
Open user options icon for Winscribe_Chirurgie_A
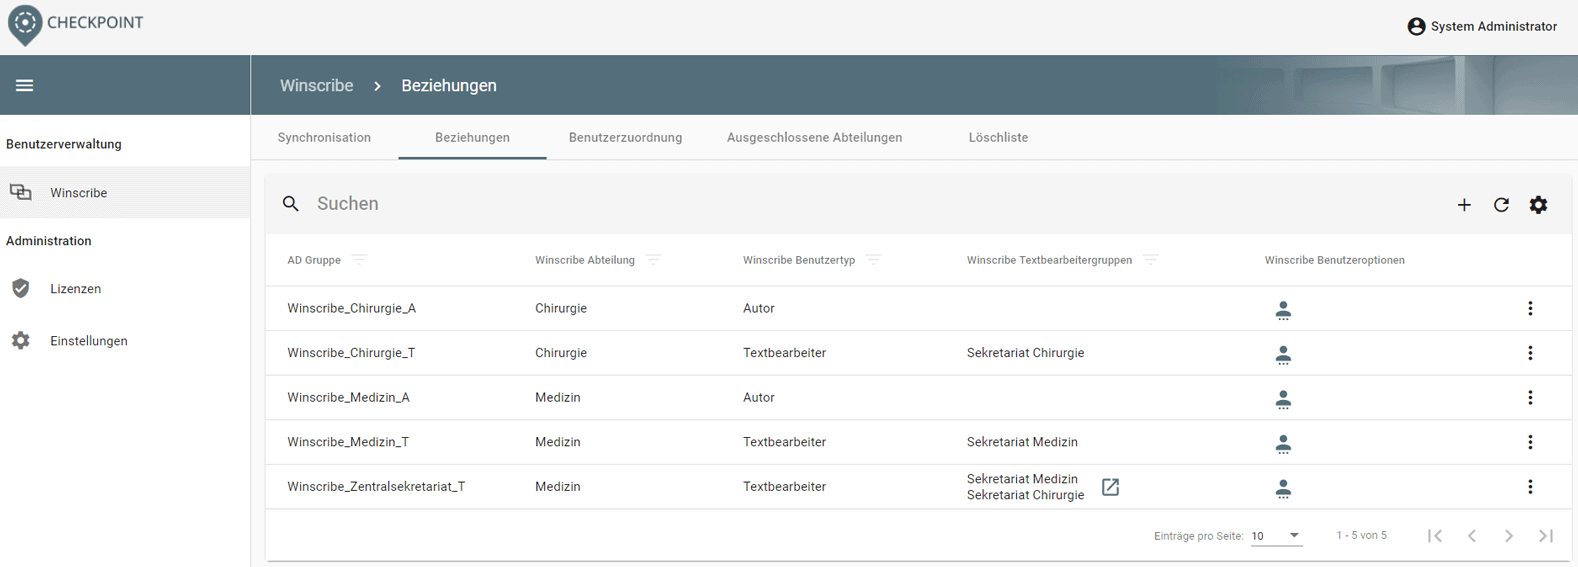[1283, 310]
